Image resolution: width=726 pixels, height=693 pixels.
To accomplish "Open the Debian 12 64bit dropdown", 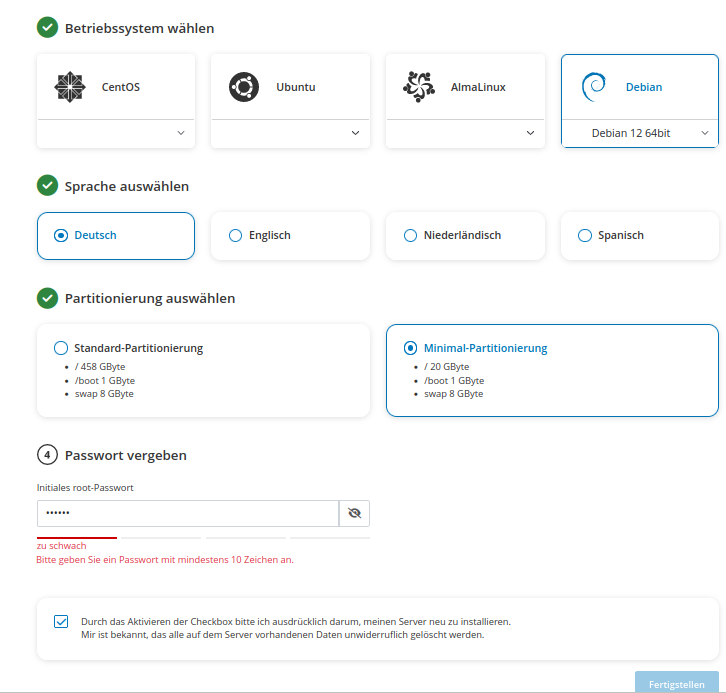I will (x=640, y=133).
